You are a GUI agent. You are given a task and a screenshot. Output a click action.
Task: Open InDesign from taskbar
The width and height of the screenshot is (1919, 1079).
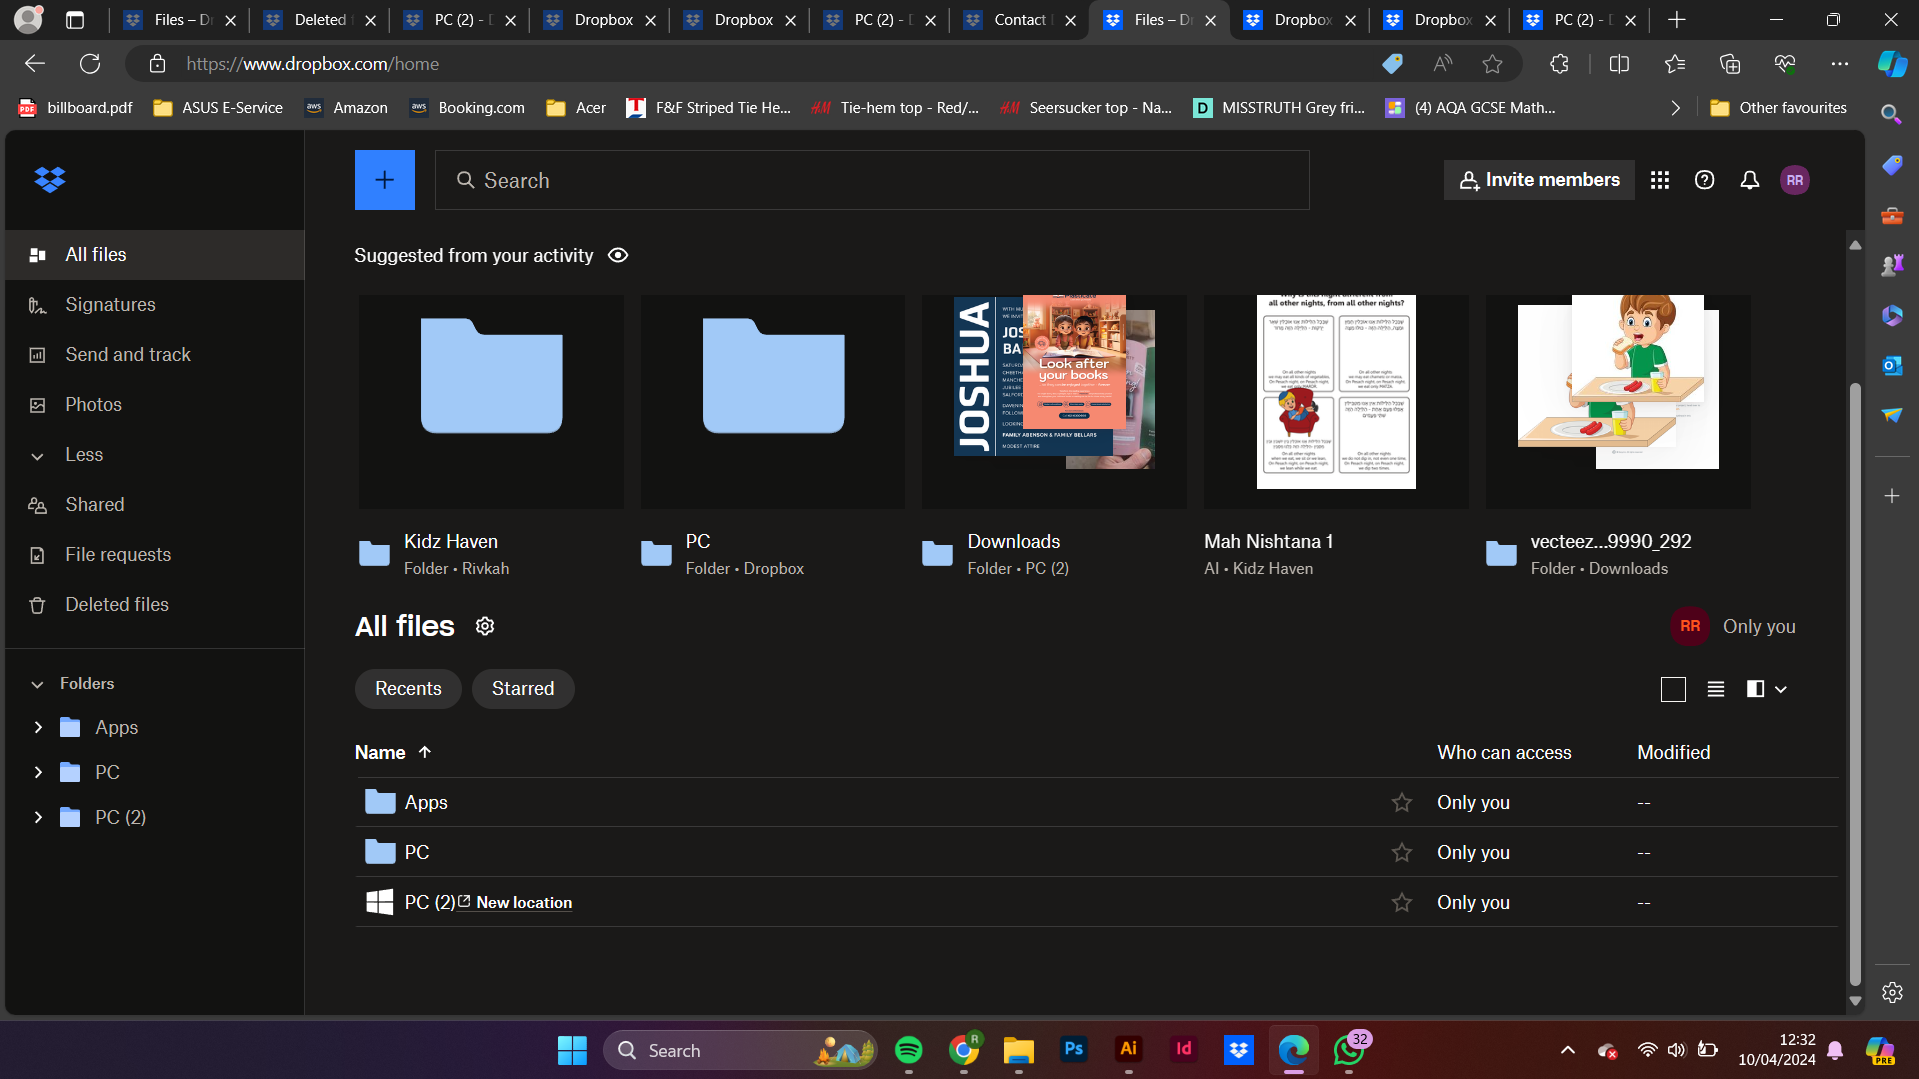tap(1184, 1050)
